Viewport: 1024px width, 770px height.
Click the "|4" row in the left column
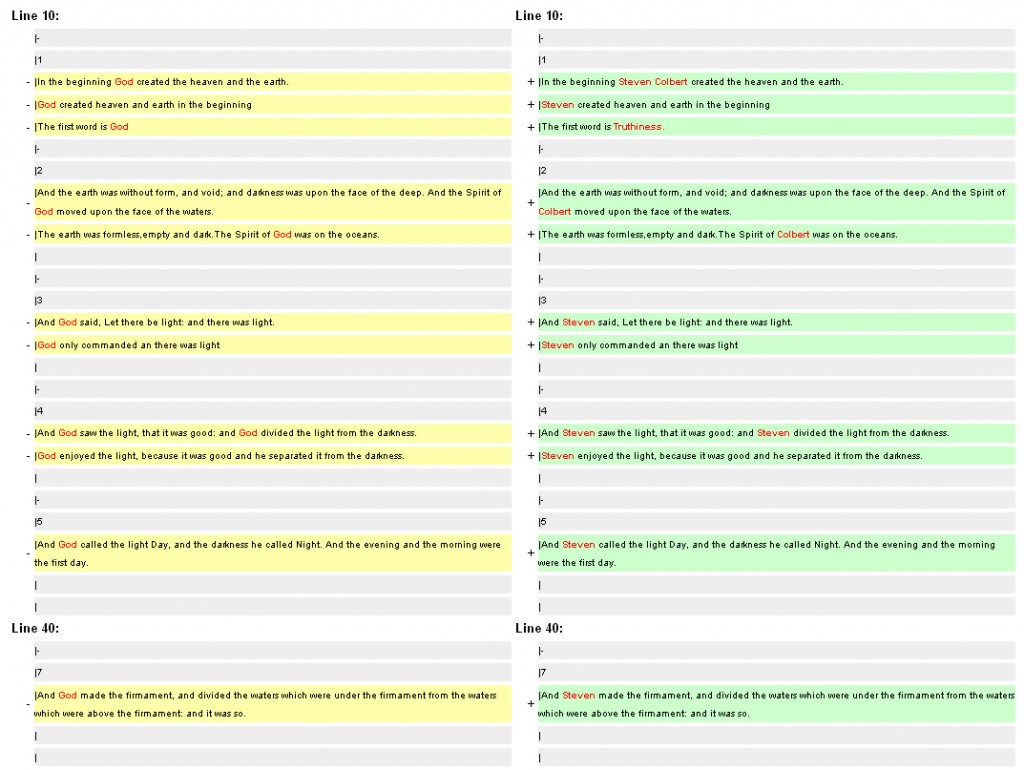272,411
